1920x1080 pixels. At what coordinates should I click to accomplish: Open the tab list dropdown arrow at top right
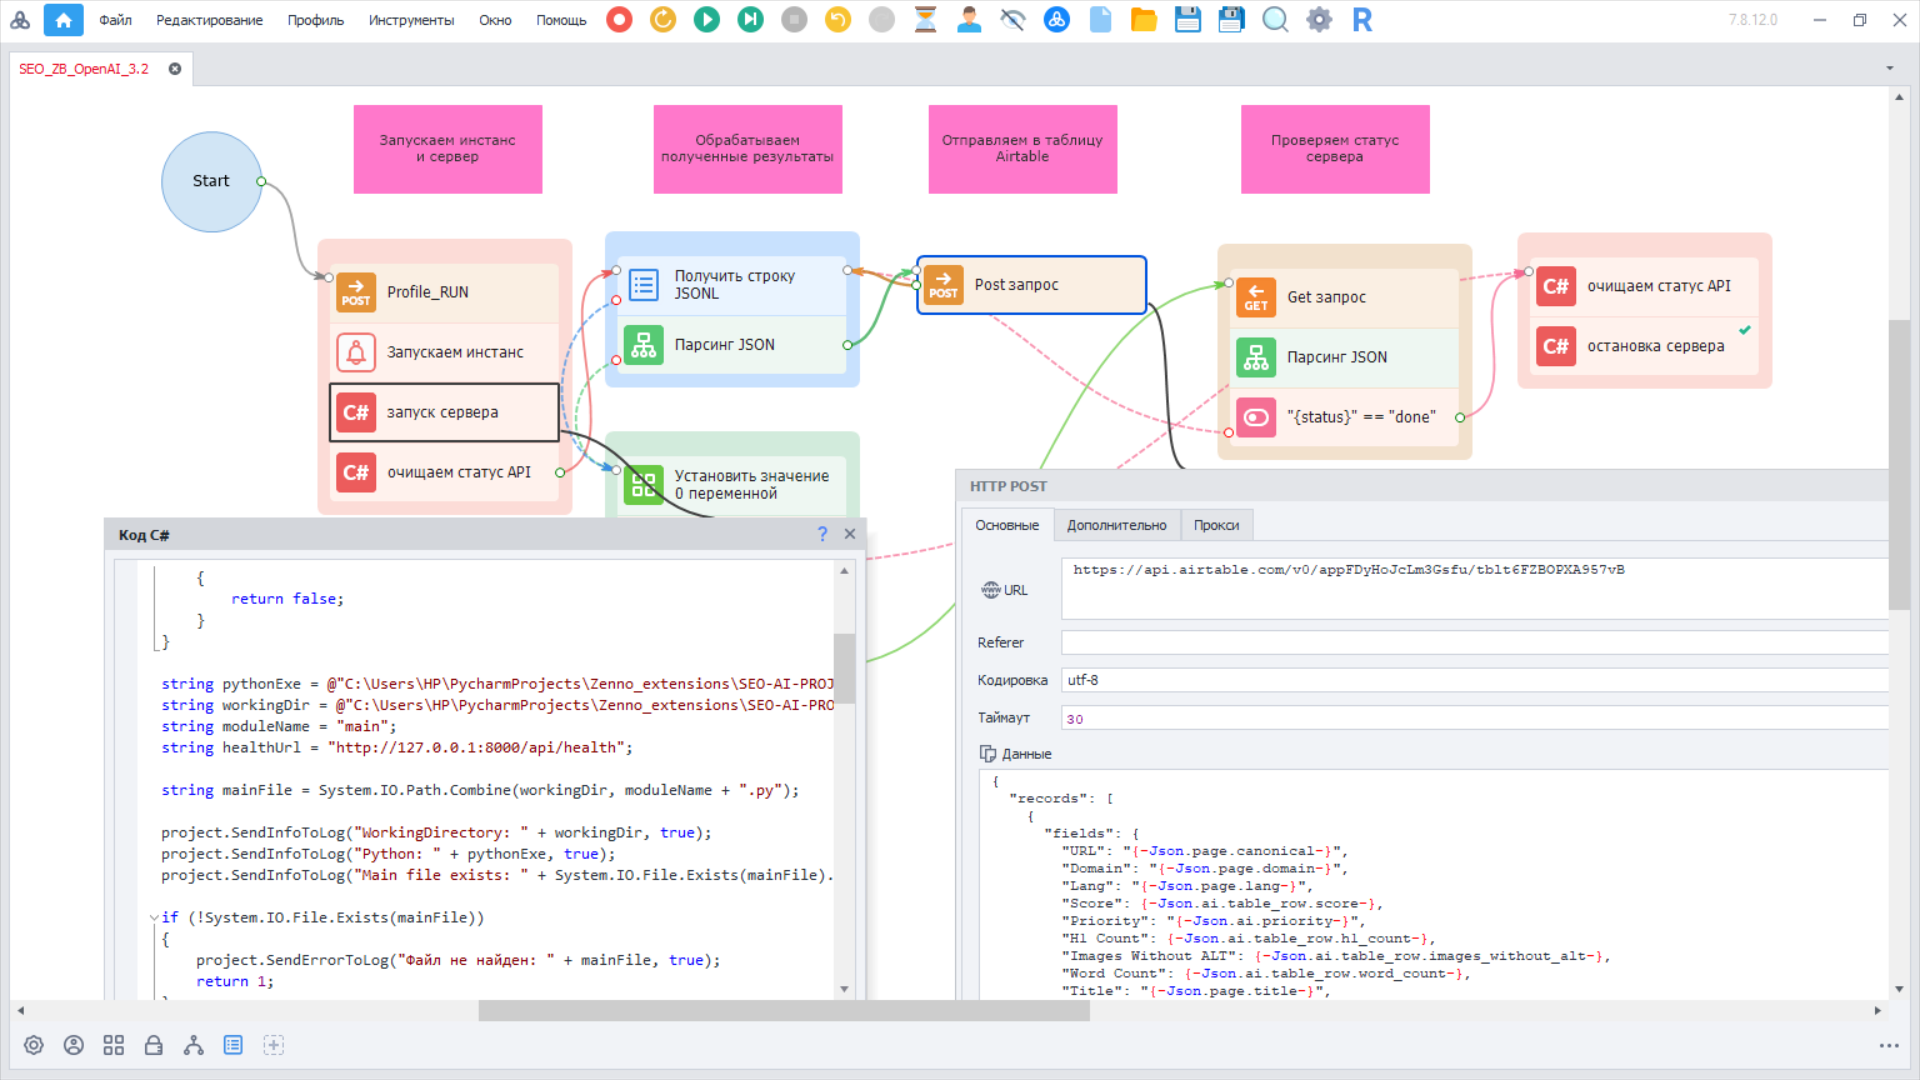[1889, 68]
